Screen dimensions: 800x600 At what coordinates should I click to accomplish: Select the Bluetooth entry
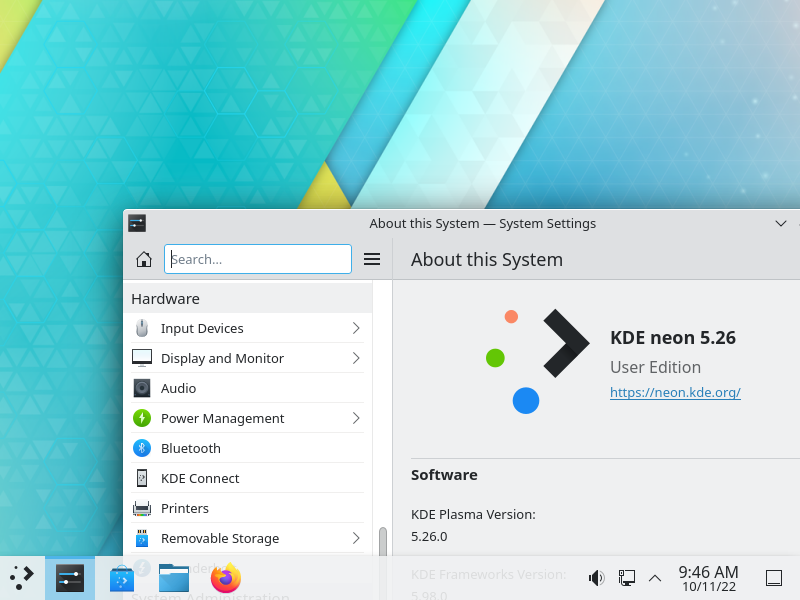click(x=247, y=448)
